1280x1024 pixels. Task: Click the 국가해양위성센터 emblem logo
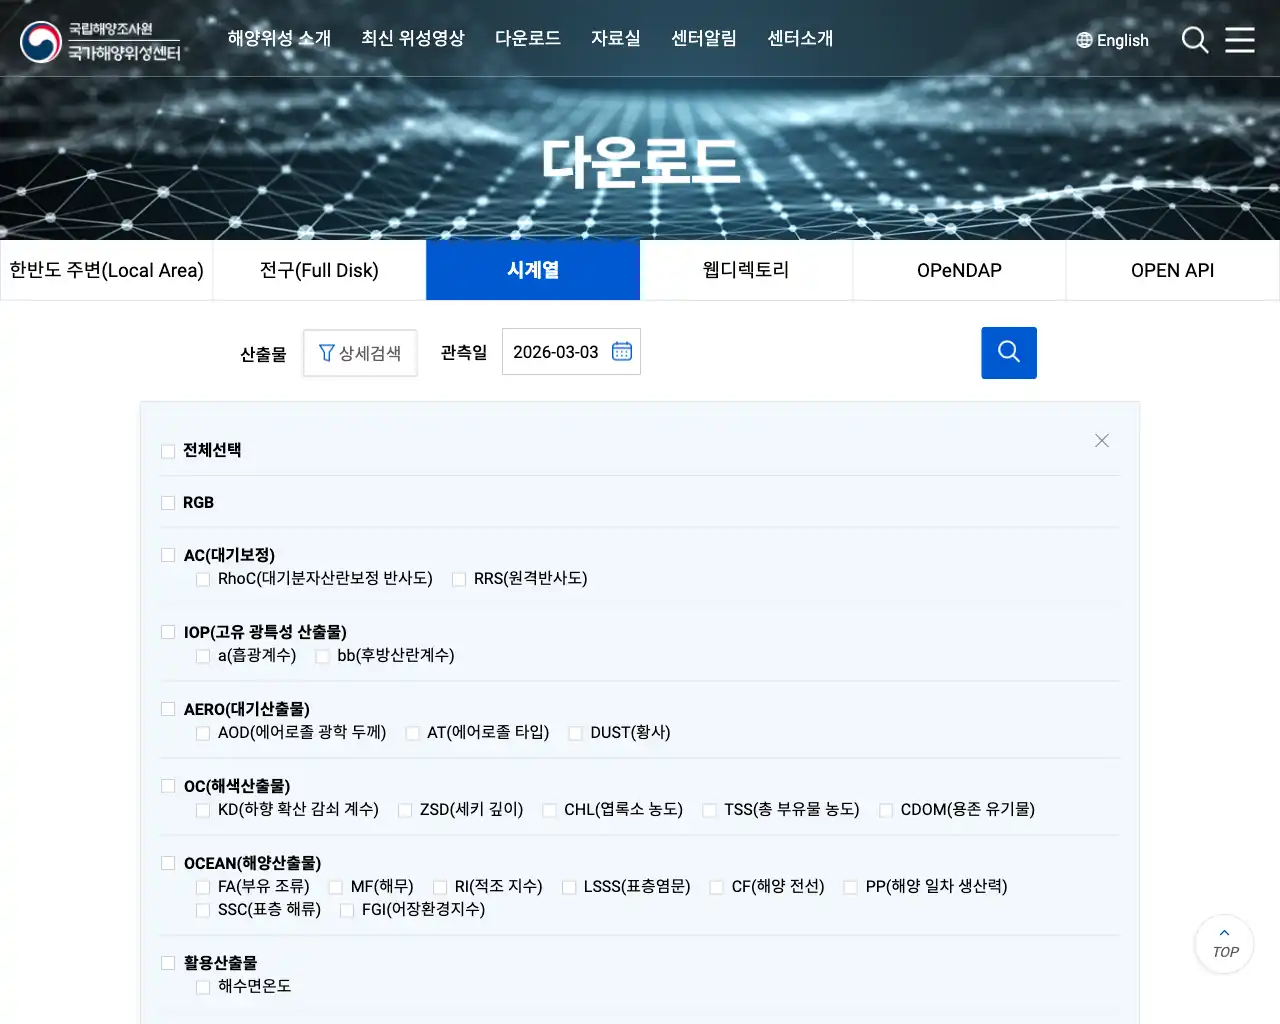pos(40,42)
